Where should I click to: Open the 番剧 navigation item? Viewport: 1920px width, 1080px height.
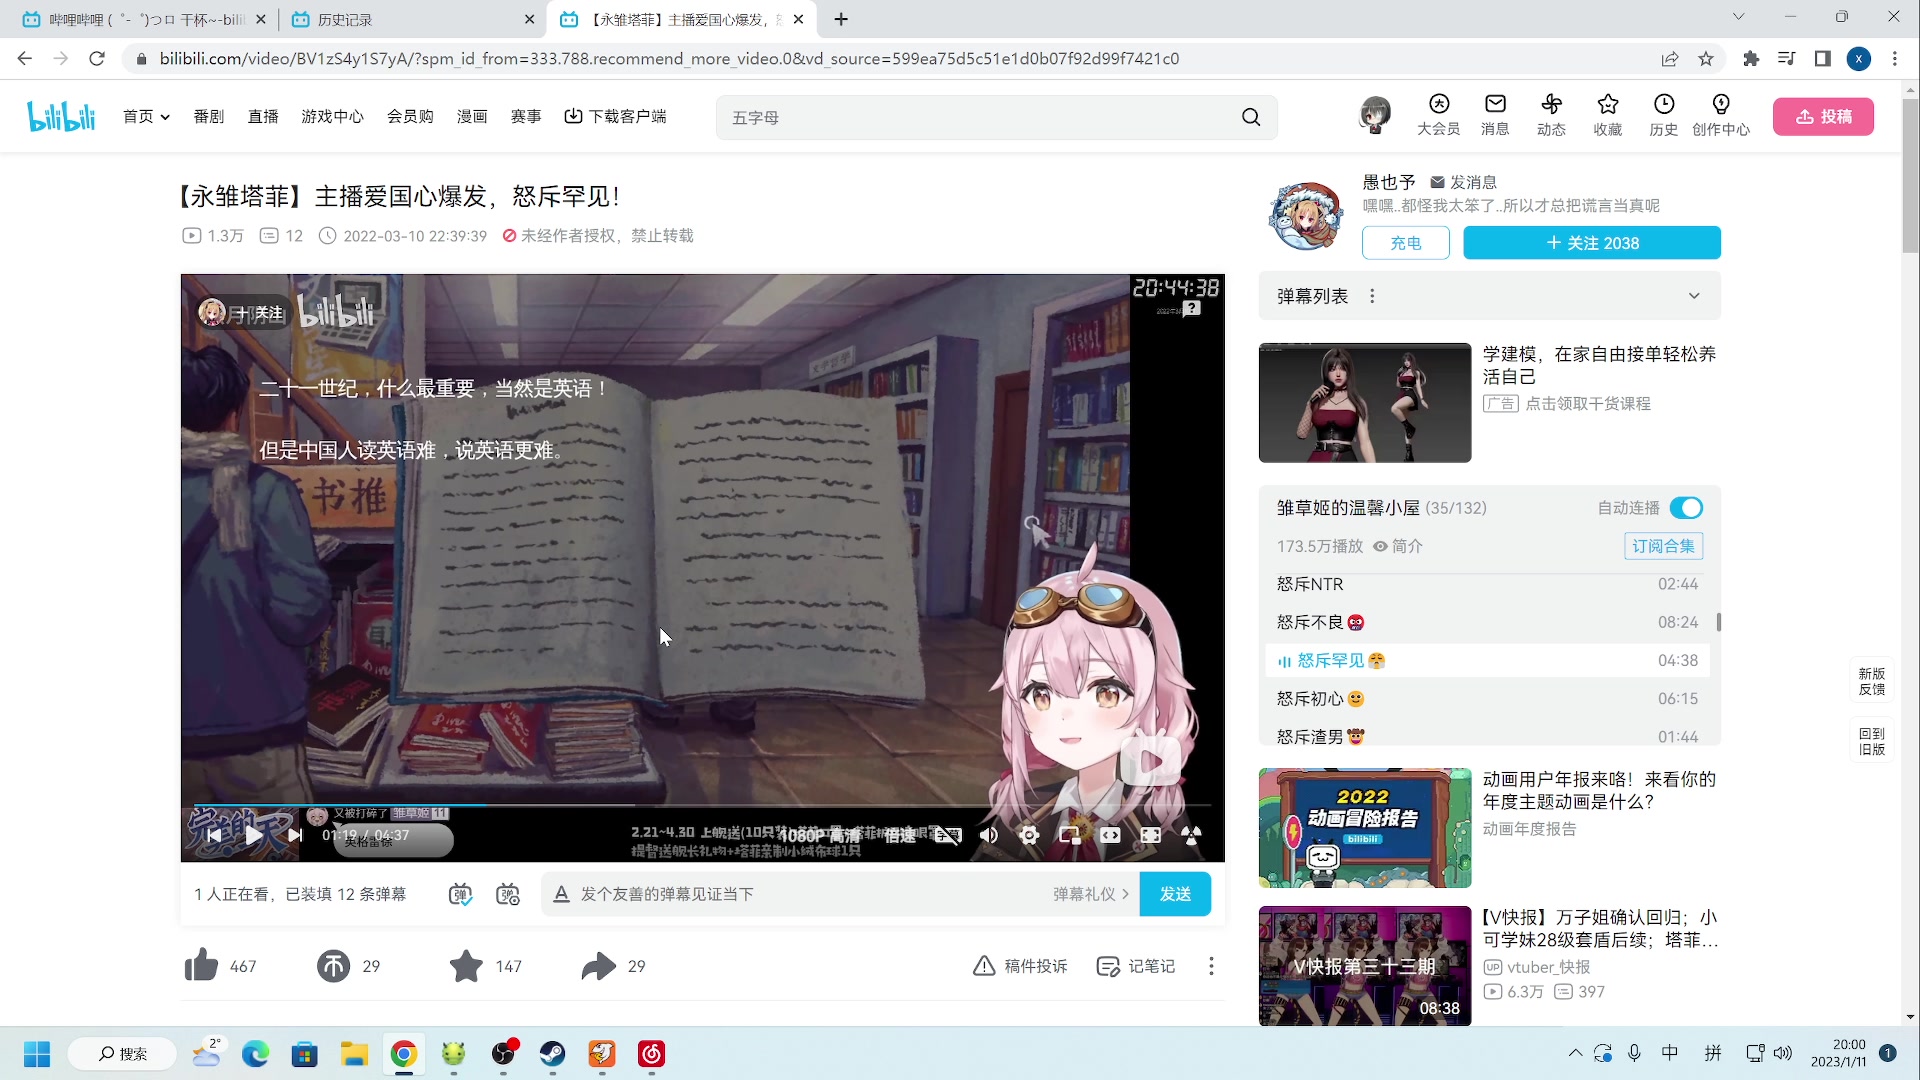pos(209,117)
